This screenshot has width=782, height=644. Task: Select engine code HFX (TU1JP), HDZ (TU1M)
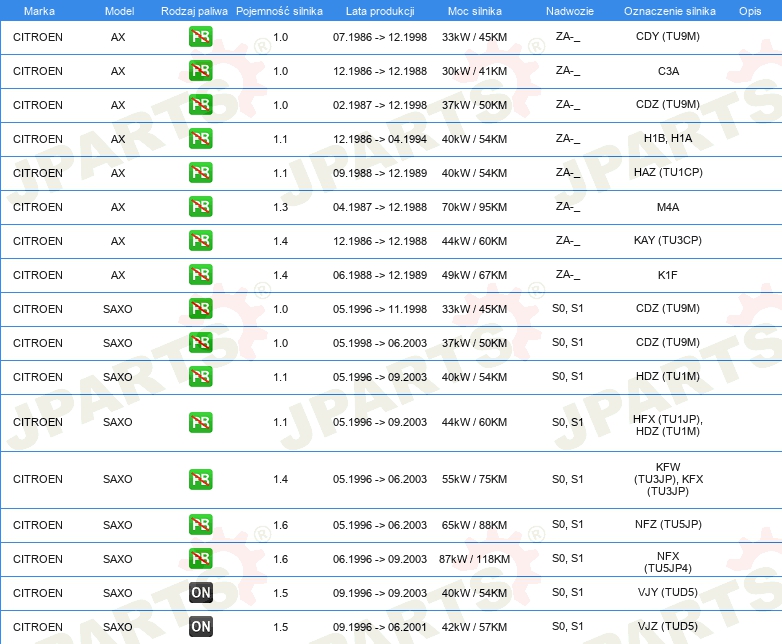click(x=668, y=425)
